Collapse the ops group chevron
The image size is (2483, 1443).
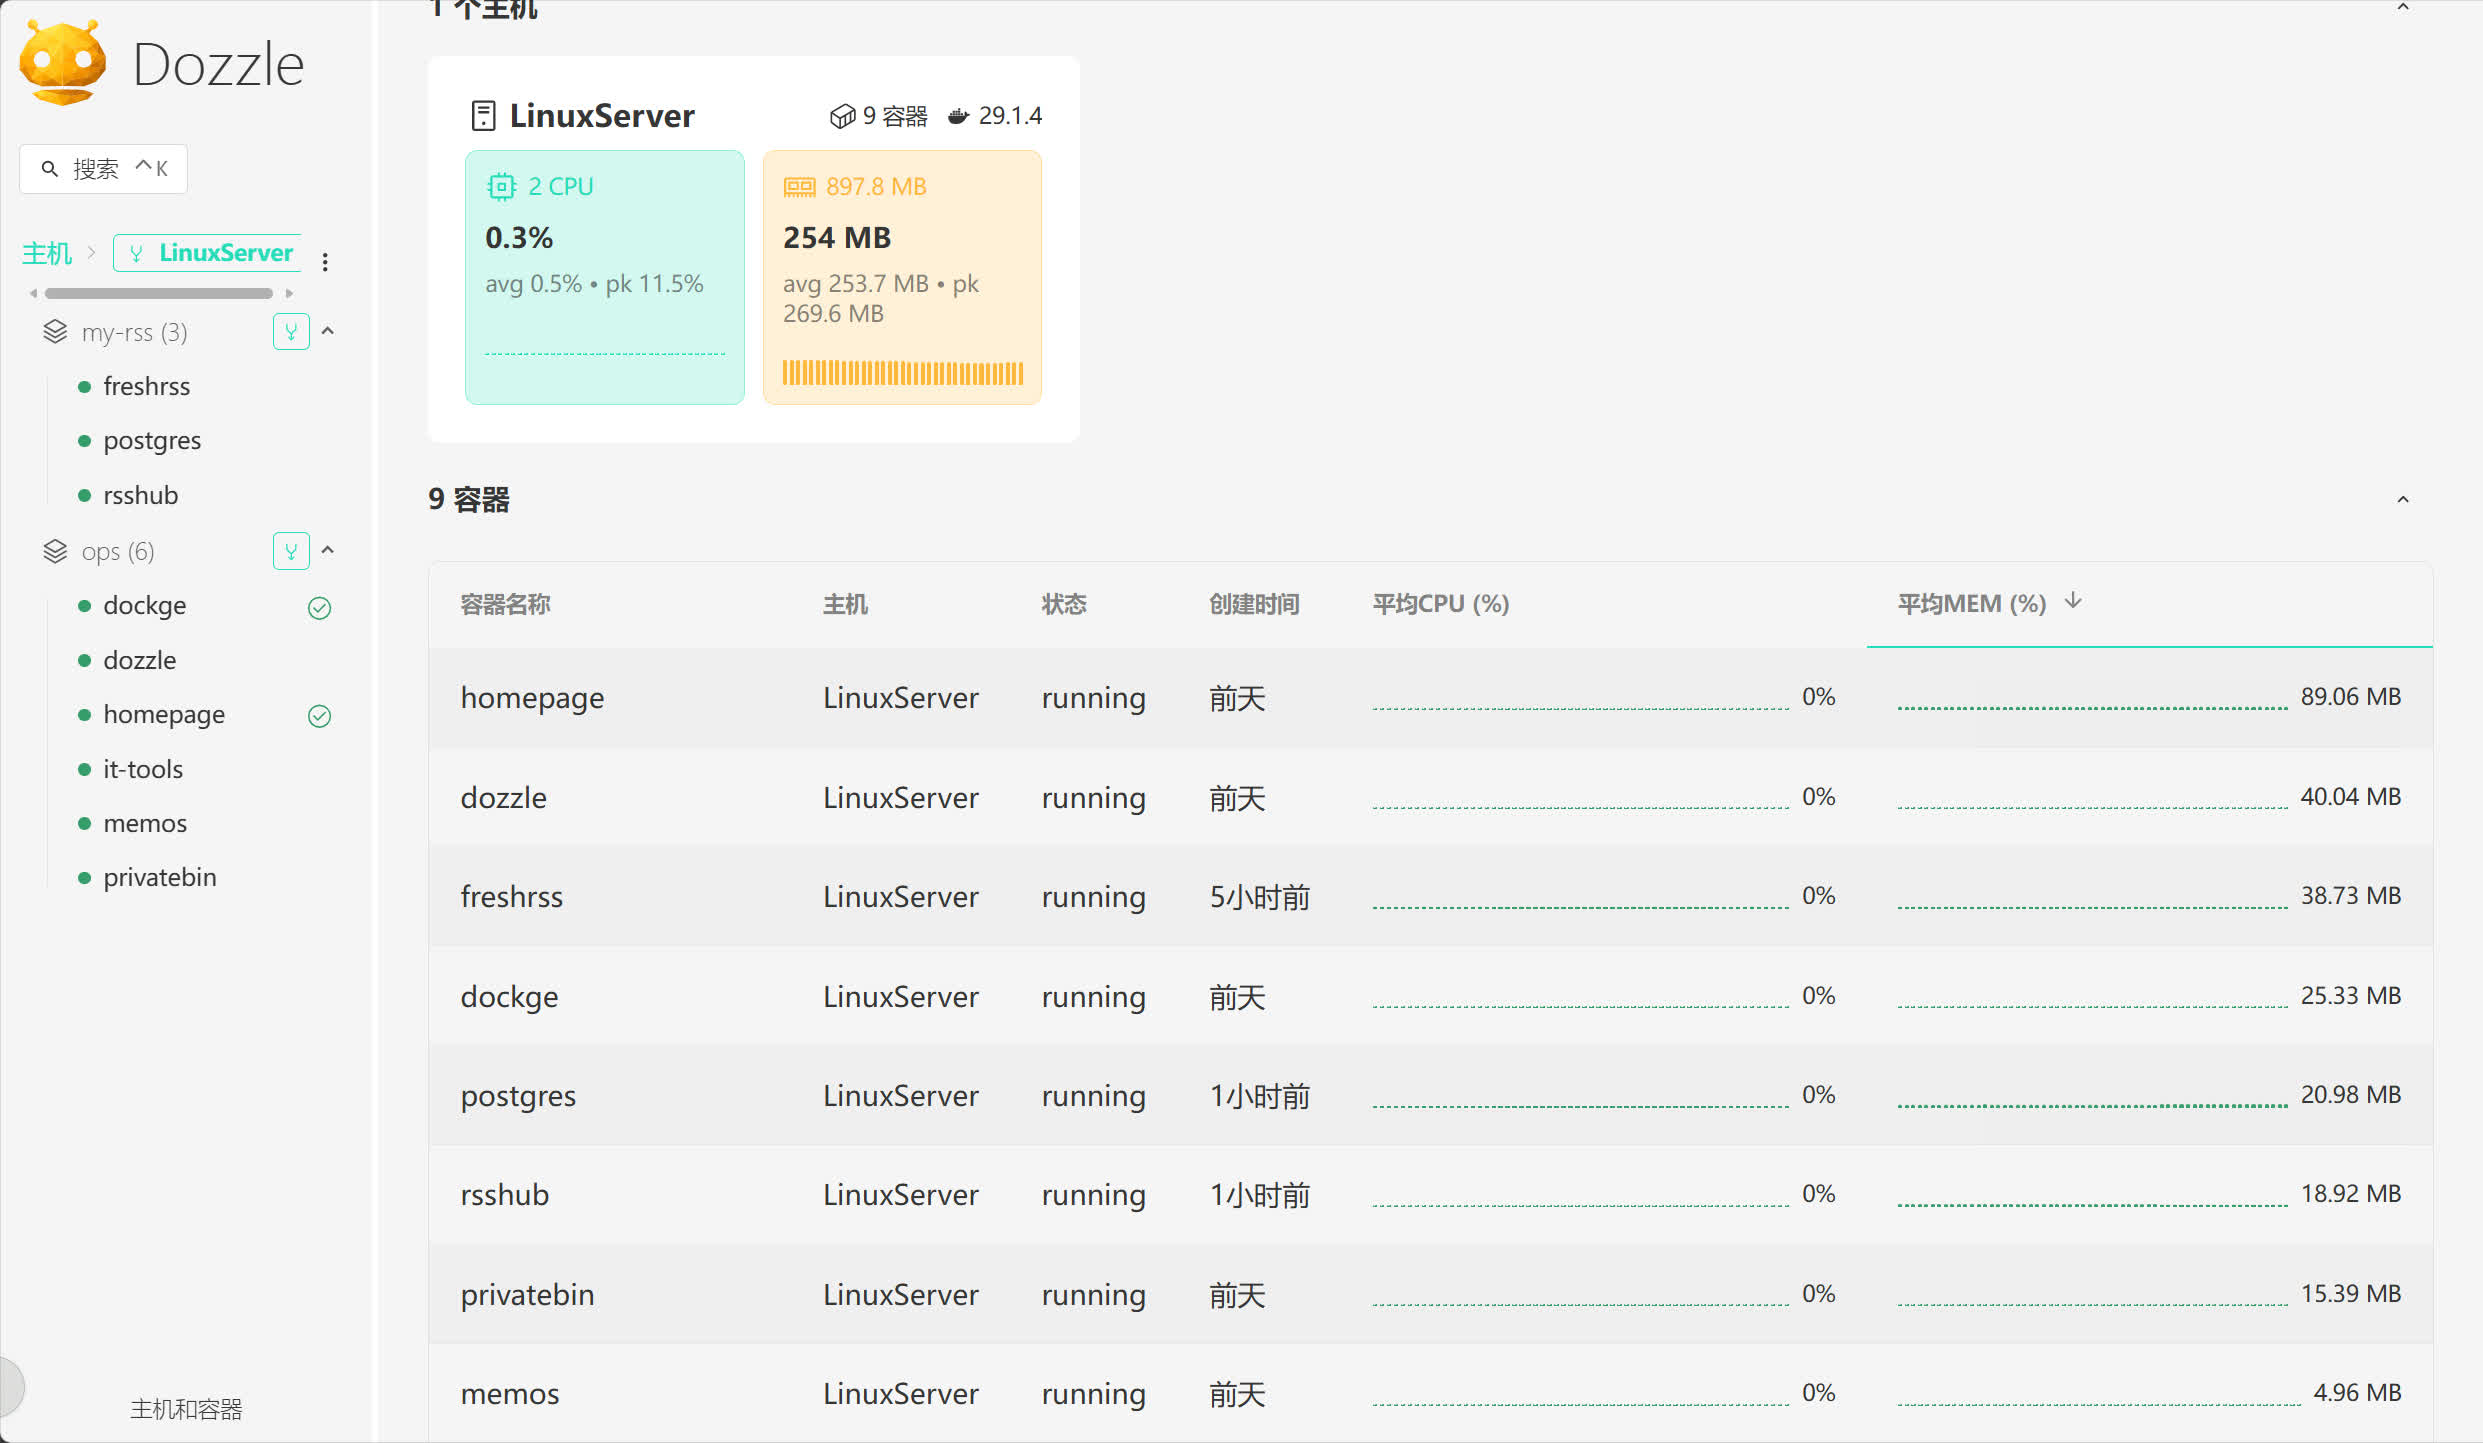pyautogui.click(x=328, y=550)
